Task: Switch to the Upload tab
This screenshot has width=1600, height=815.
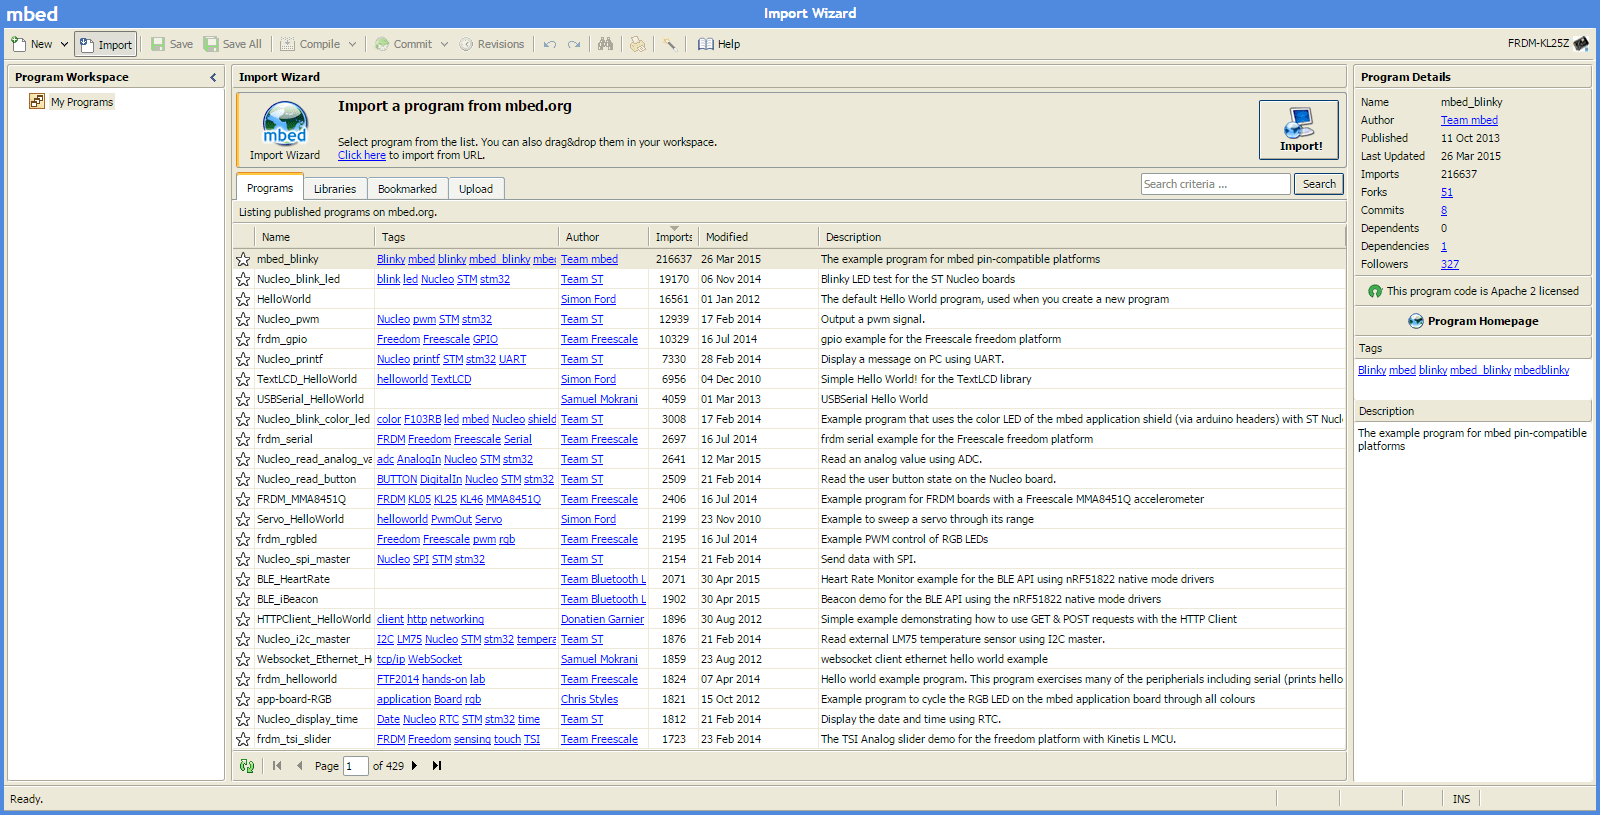Action: 476,189
